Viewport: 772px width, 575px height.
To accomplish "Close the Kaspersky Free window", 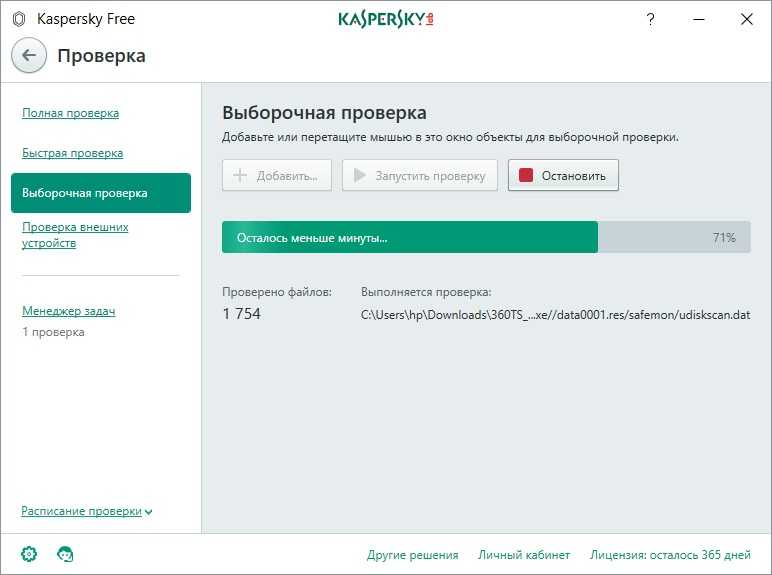I will [x=746, y=19].
